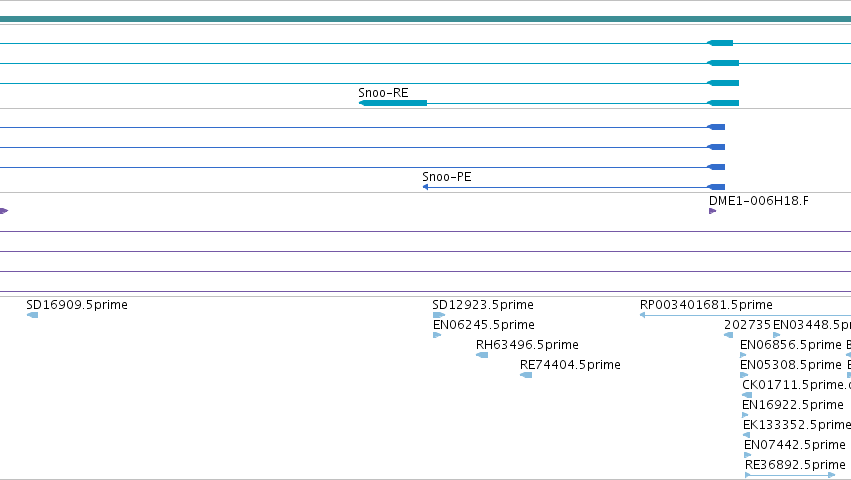Click the glyph under SD16909.5prime
Image resolution: width=851 pixels, height=480 pixels.
tap(33, 315)
